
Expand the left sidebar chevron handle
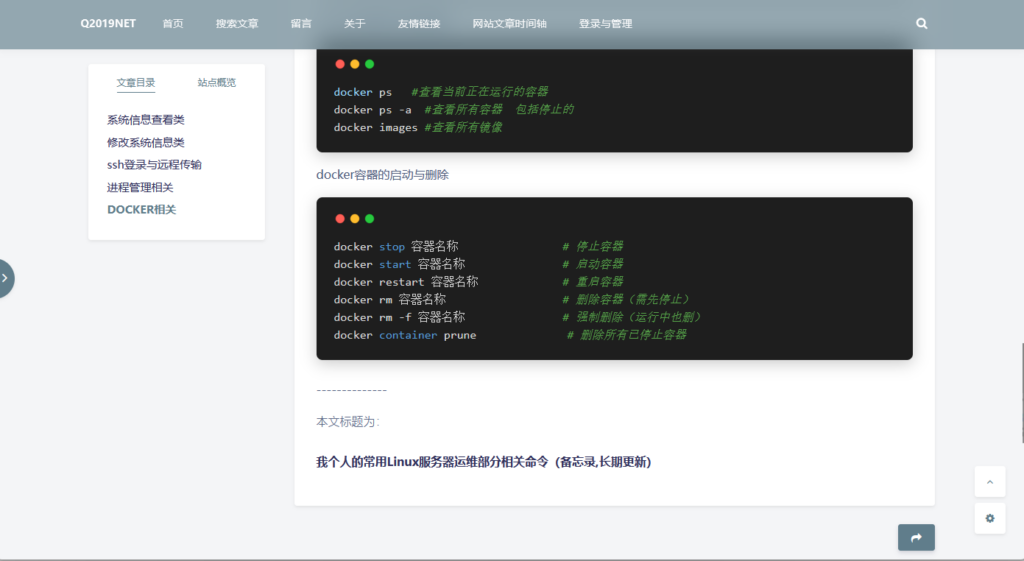click(5, 279)
